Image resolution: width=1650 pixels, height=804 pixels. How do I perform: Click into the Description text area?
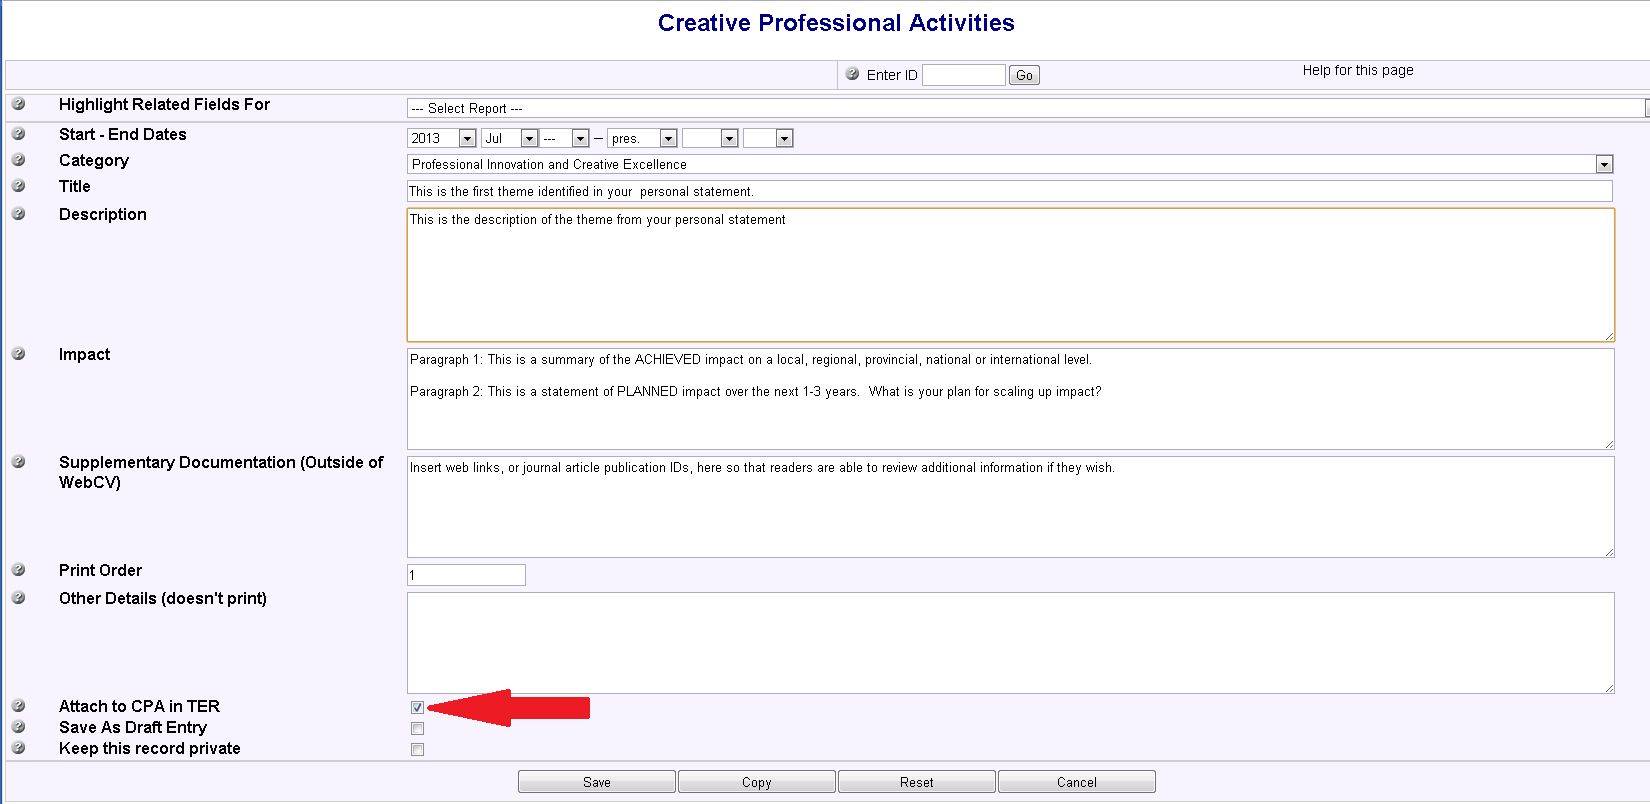1011,275
